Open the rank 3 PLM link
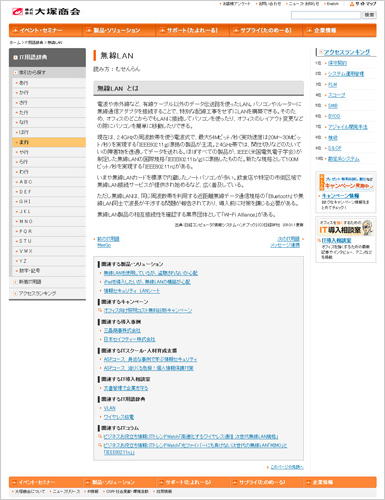Viewport: 385px width, 500px height. click(332, 85)
